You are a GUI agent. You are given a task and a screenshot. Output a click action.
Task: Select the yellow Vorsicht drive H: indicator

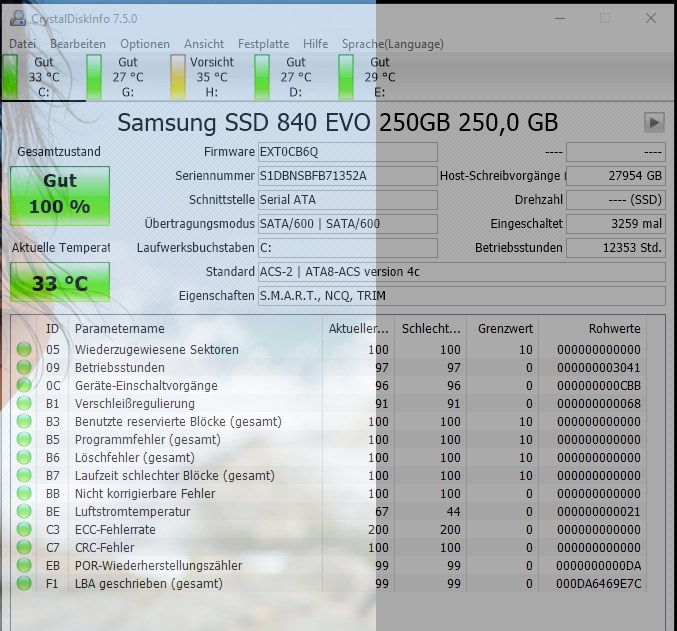coord(178,77)
